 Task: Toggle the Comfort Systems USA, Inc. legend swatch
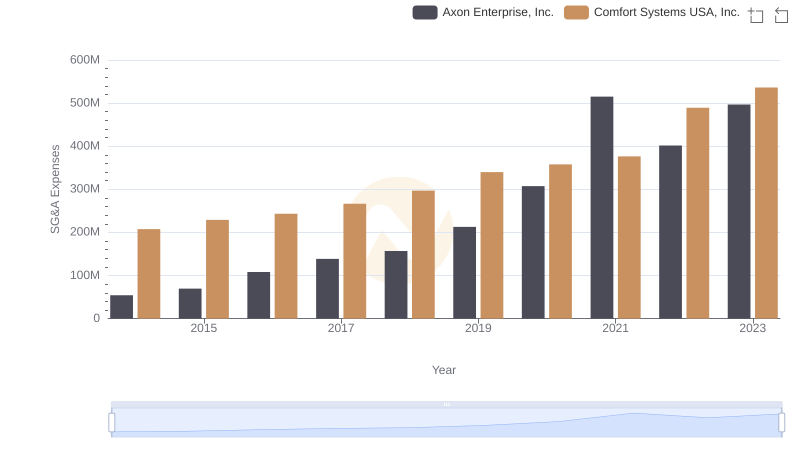pos(576,12)
